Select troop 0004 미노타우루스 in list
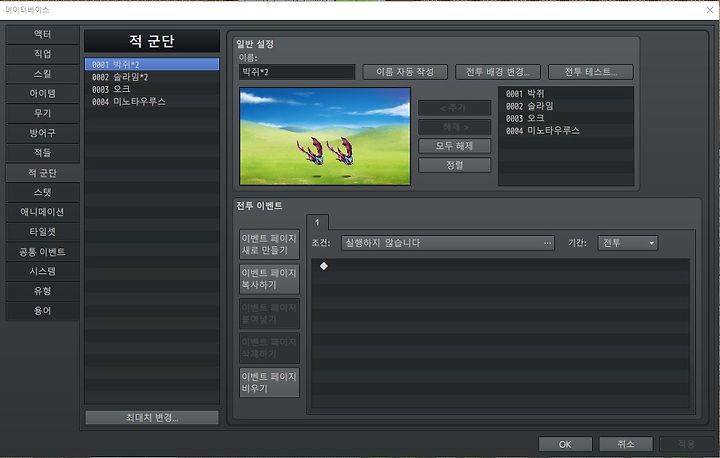Viewport: 720px width, 458px height. point(152,102)
